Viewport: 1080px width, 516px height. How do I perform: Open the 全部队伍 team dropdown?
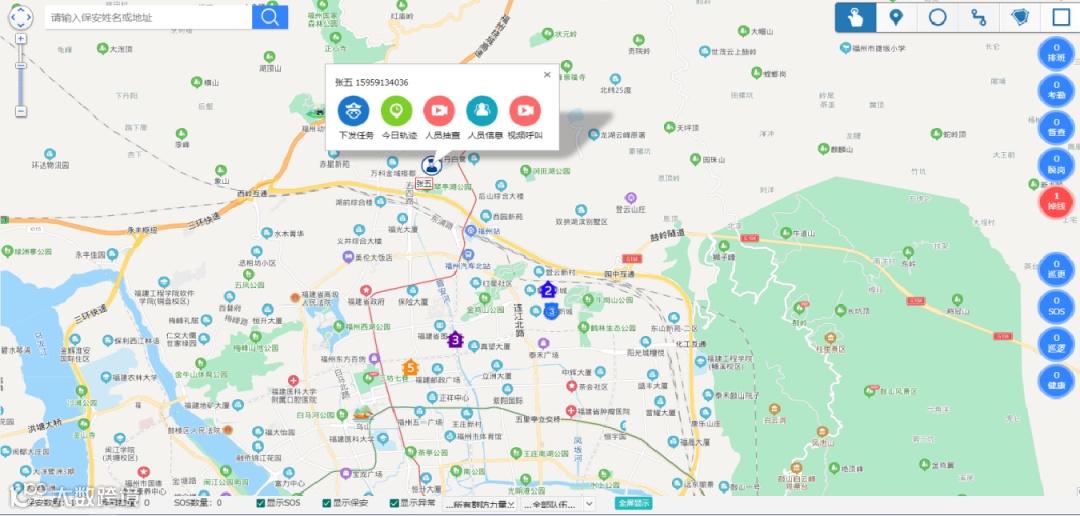(x=559, y=504)
